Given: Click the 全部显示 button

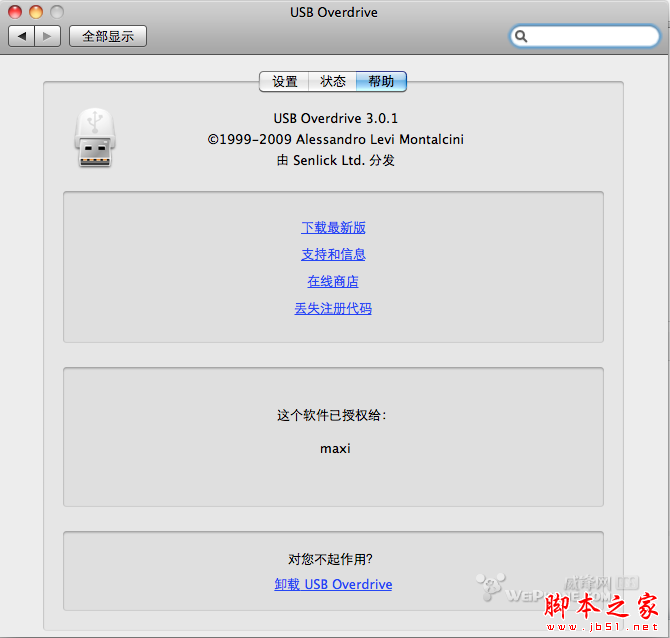Looking at the screenshot, I should 108,36.
